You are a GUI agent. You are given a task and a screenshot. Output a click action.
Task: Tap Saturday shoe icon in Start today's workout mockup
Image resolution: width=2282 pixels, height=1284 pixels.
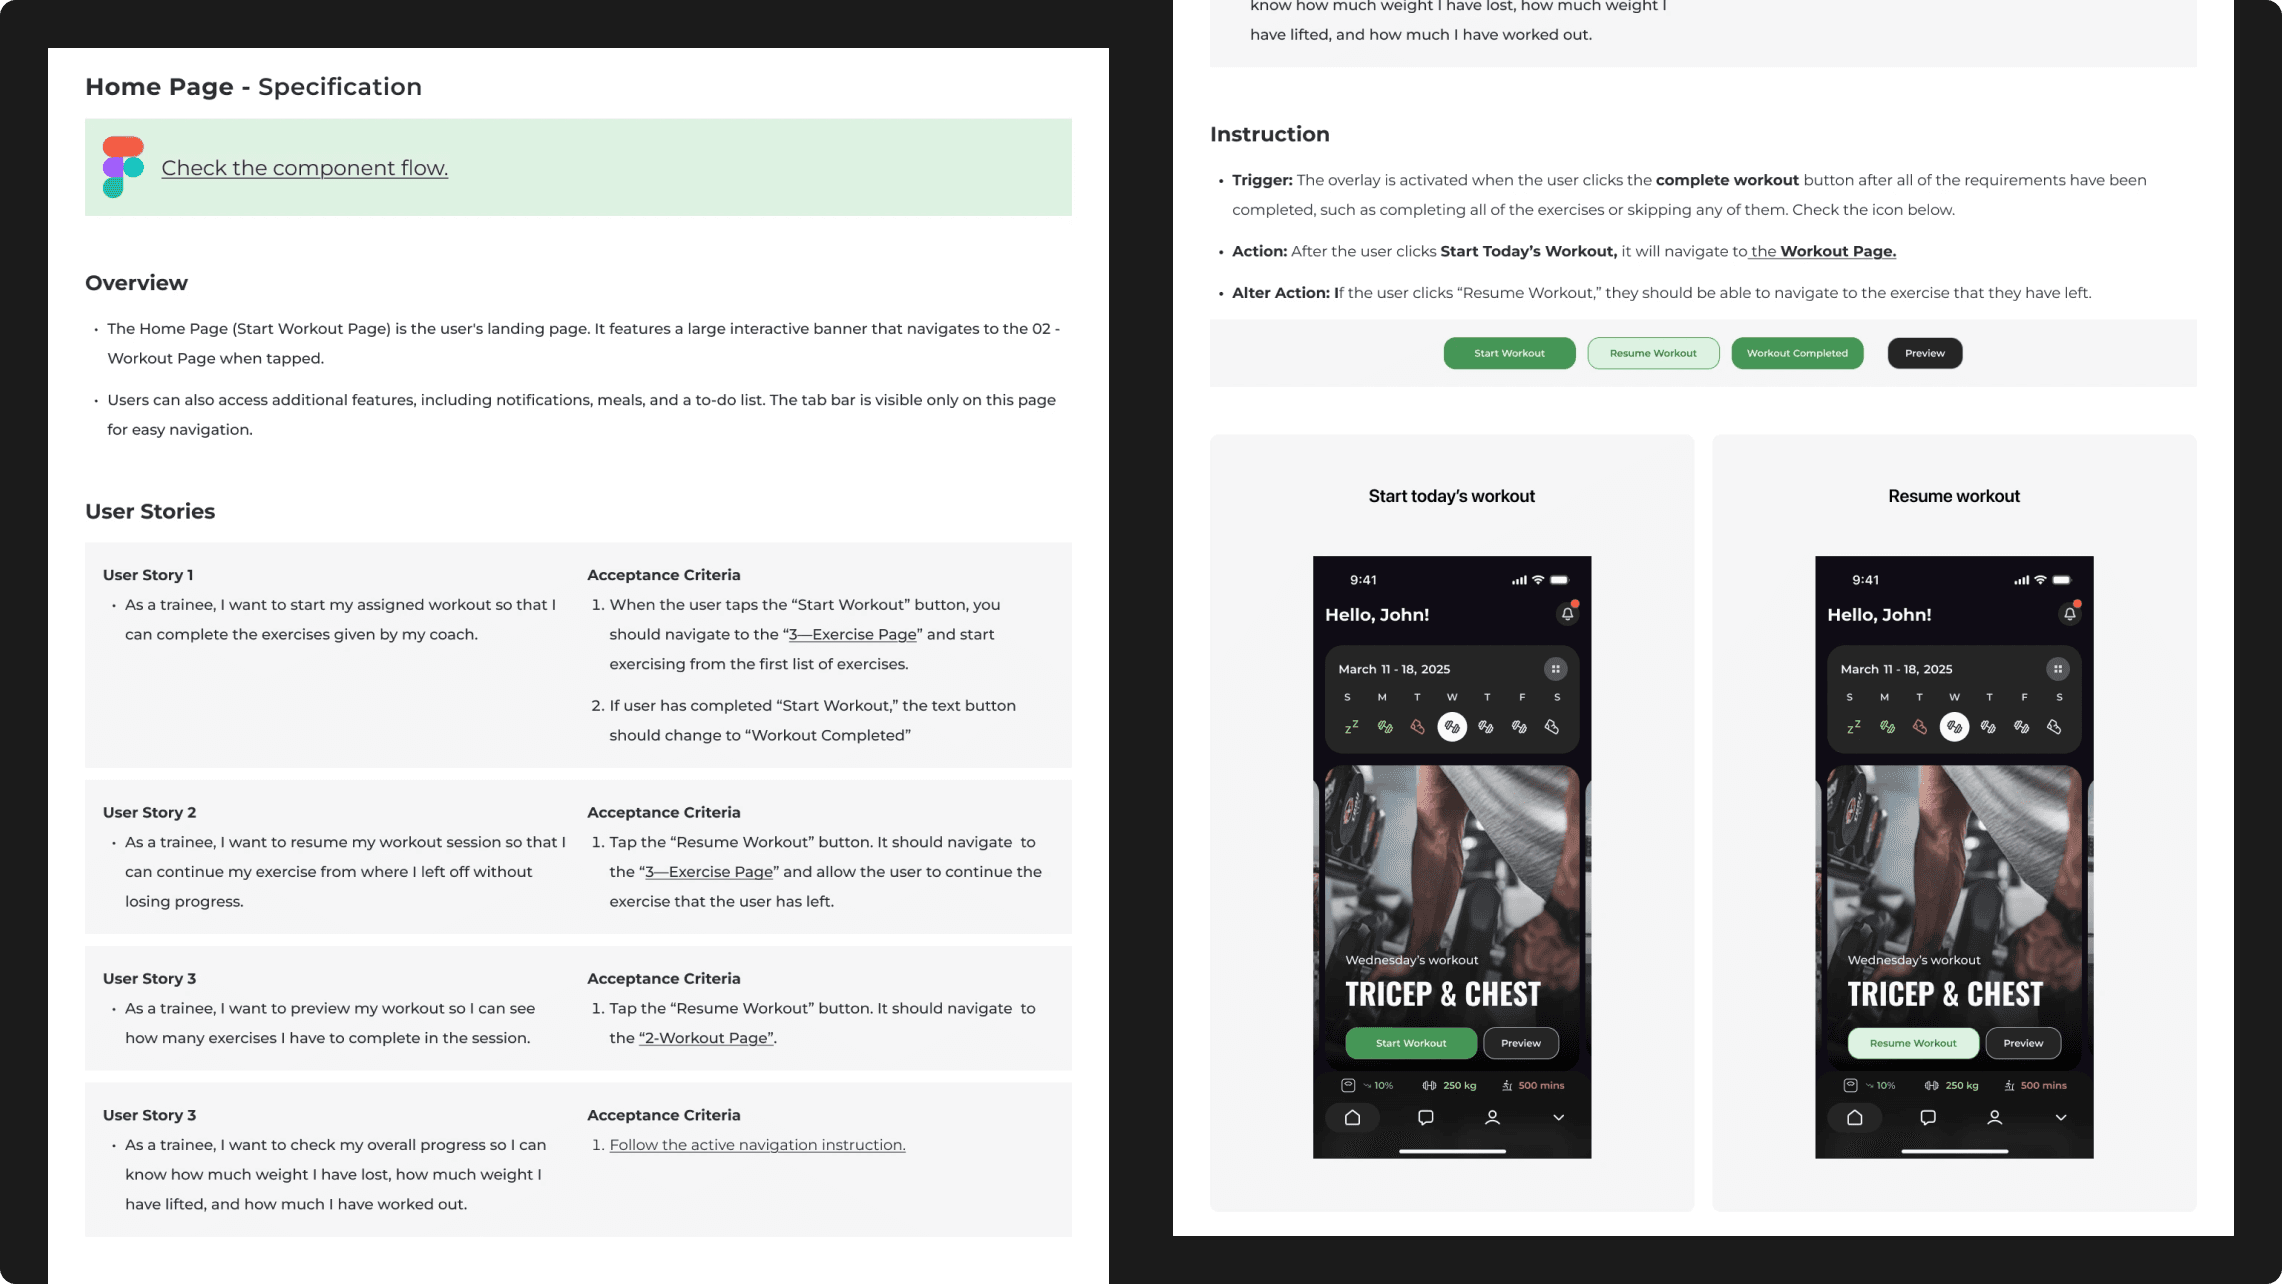click(1552, 727)
